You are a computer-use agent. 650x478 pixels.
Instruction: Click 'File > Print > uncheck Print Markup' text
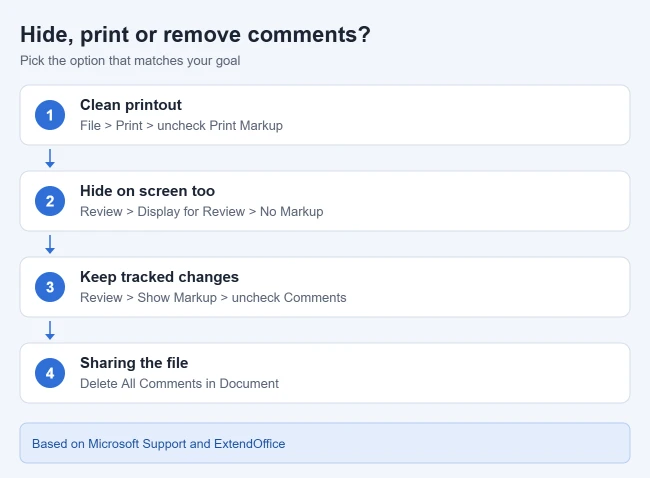(182, 126)
